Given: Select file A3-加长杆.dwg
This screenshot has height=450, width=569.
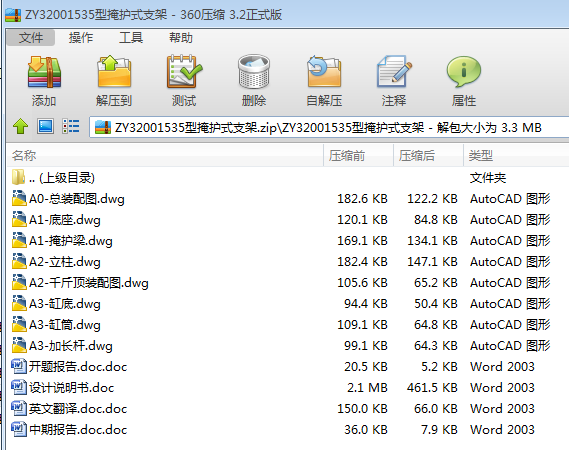Looking at the screenshot, I should click(x=288, y=346).
